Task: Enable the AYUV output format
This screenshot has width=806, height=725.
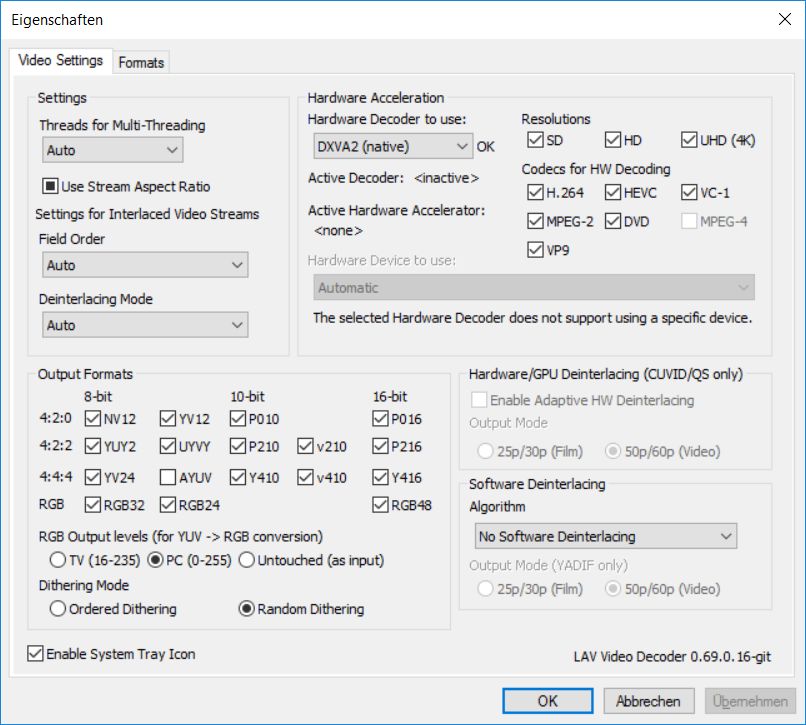Action: (x=169, y=477)
